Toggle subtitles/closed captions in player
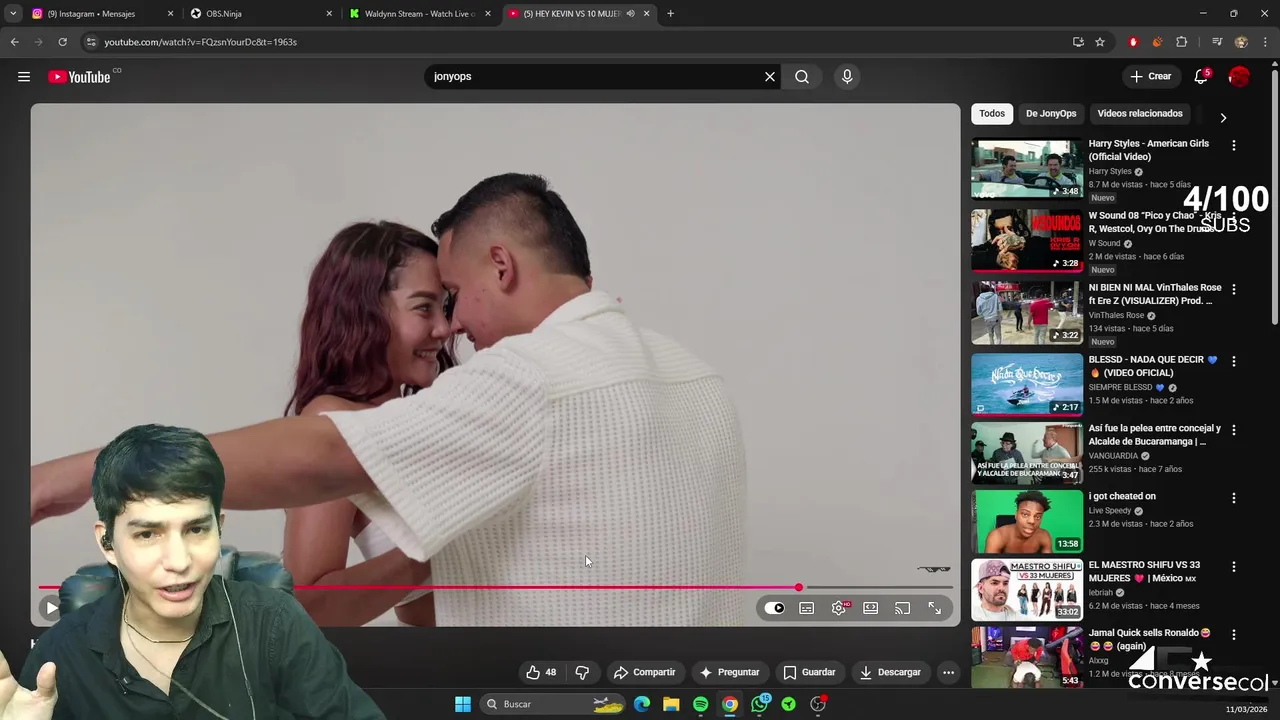This screenshot has height=720, width=1280. (x=807, y=608)
